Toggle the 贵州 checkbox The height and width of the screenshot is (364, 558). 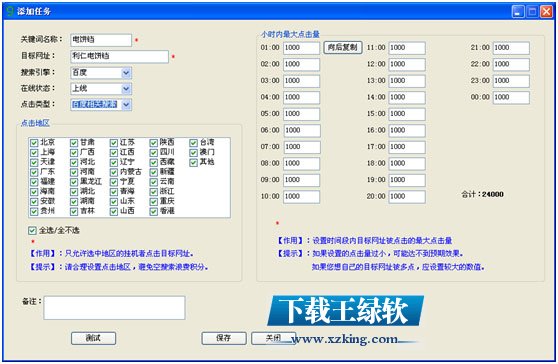pos(34,212)
